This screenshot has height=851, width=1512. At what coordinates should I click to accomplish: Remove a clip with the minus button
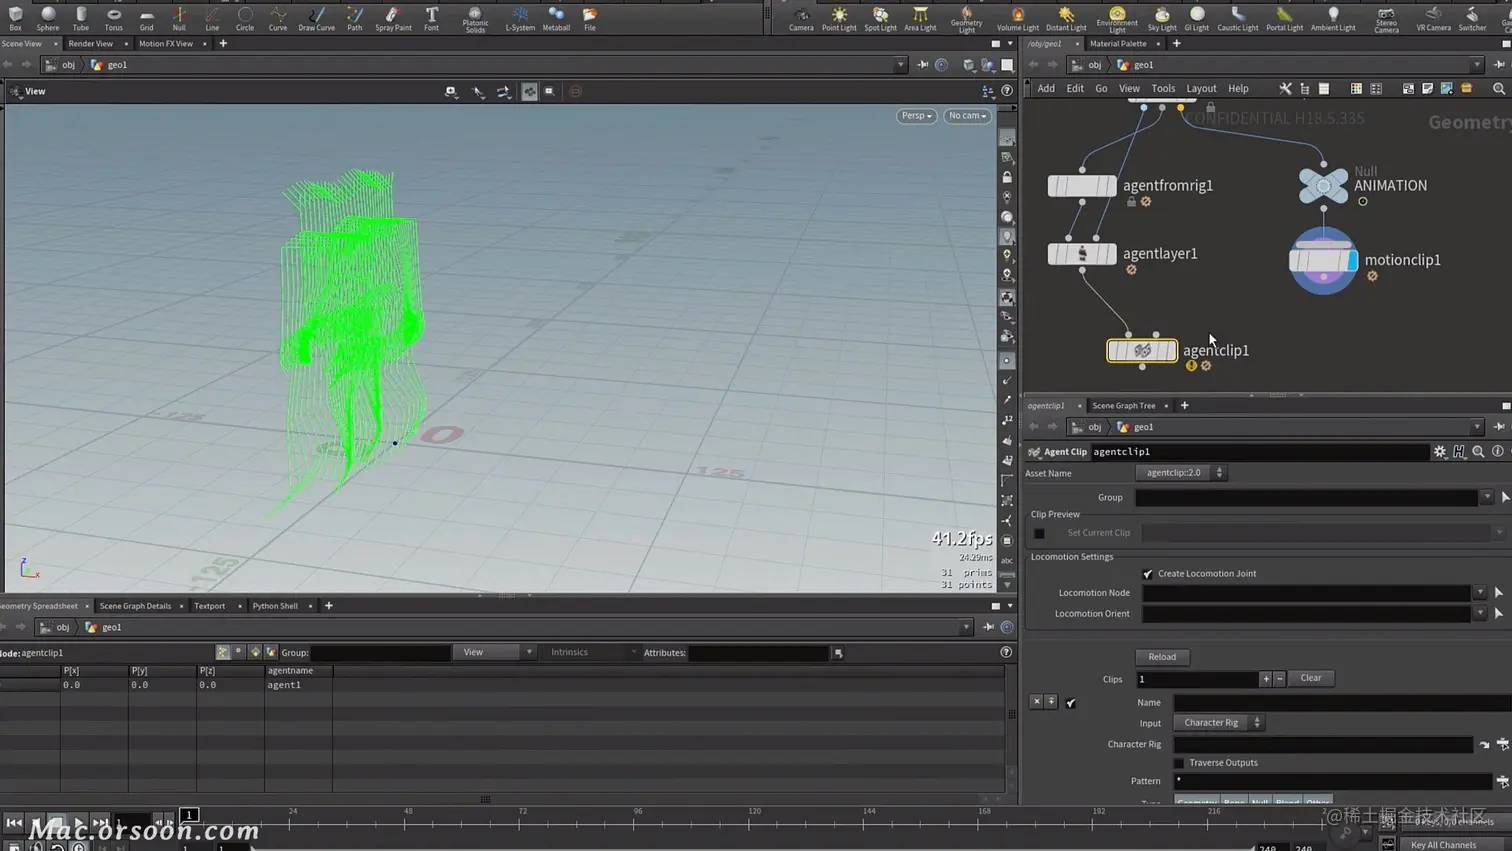pos(1279,680)
